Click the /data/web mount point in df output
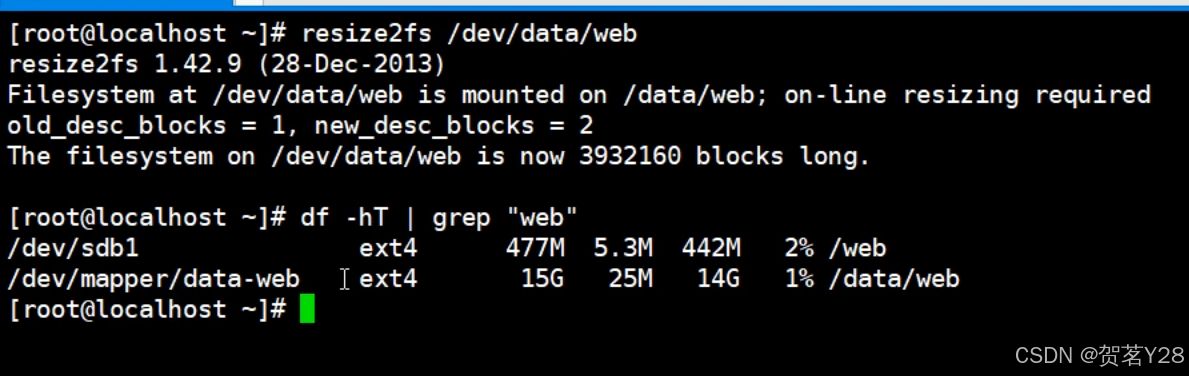 [894, 279]
